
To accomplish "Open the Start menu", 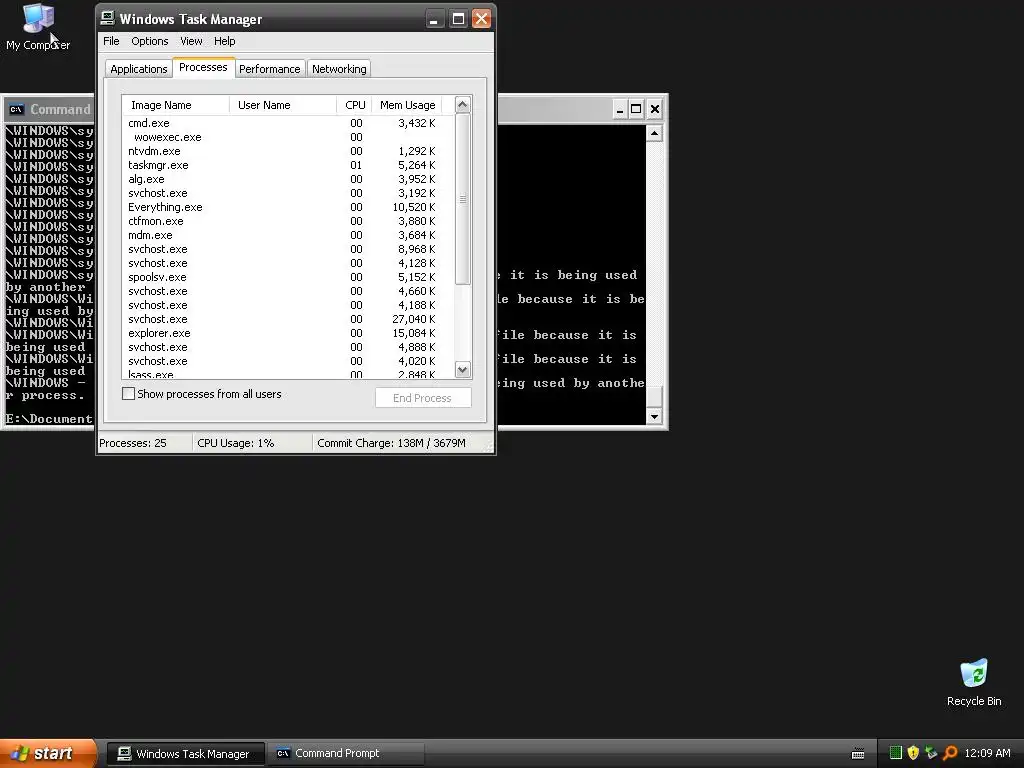I will (x=48, y=753).
